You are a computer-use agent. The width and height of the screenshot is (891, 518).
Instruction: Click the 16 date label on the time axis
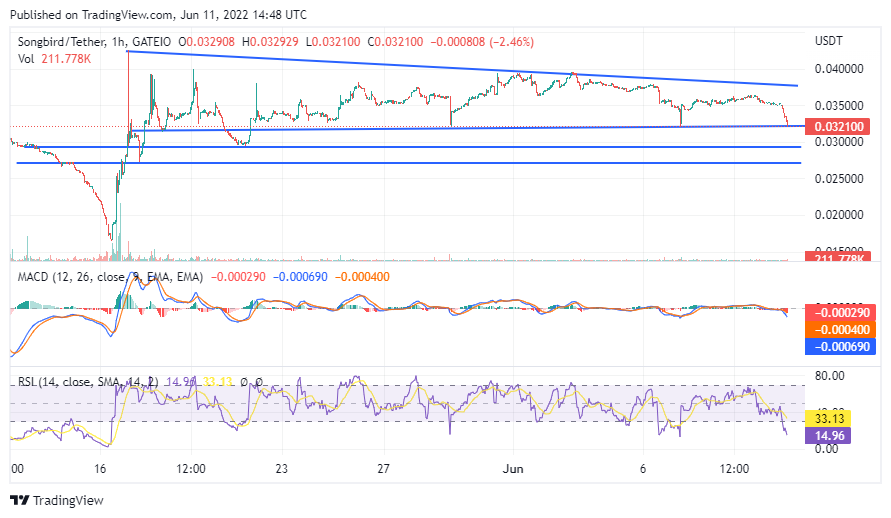point(100,469)
